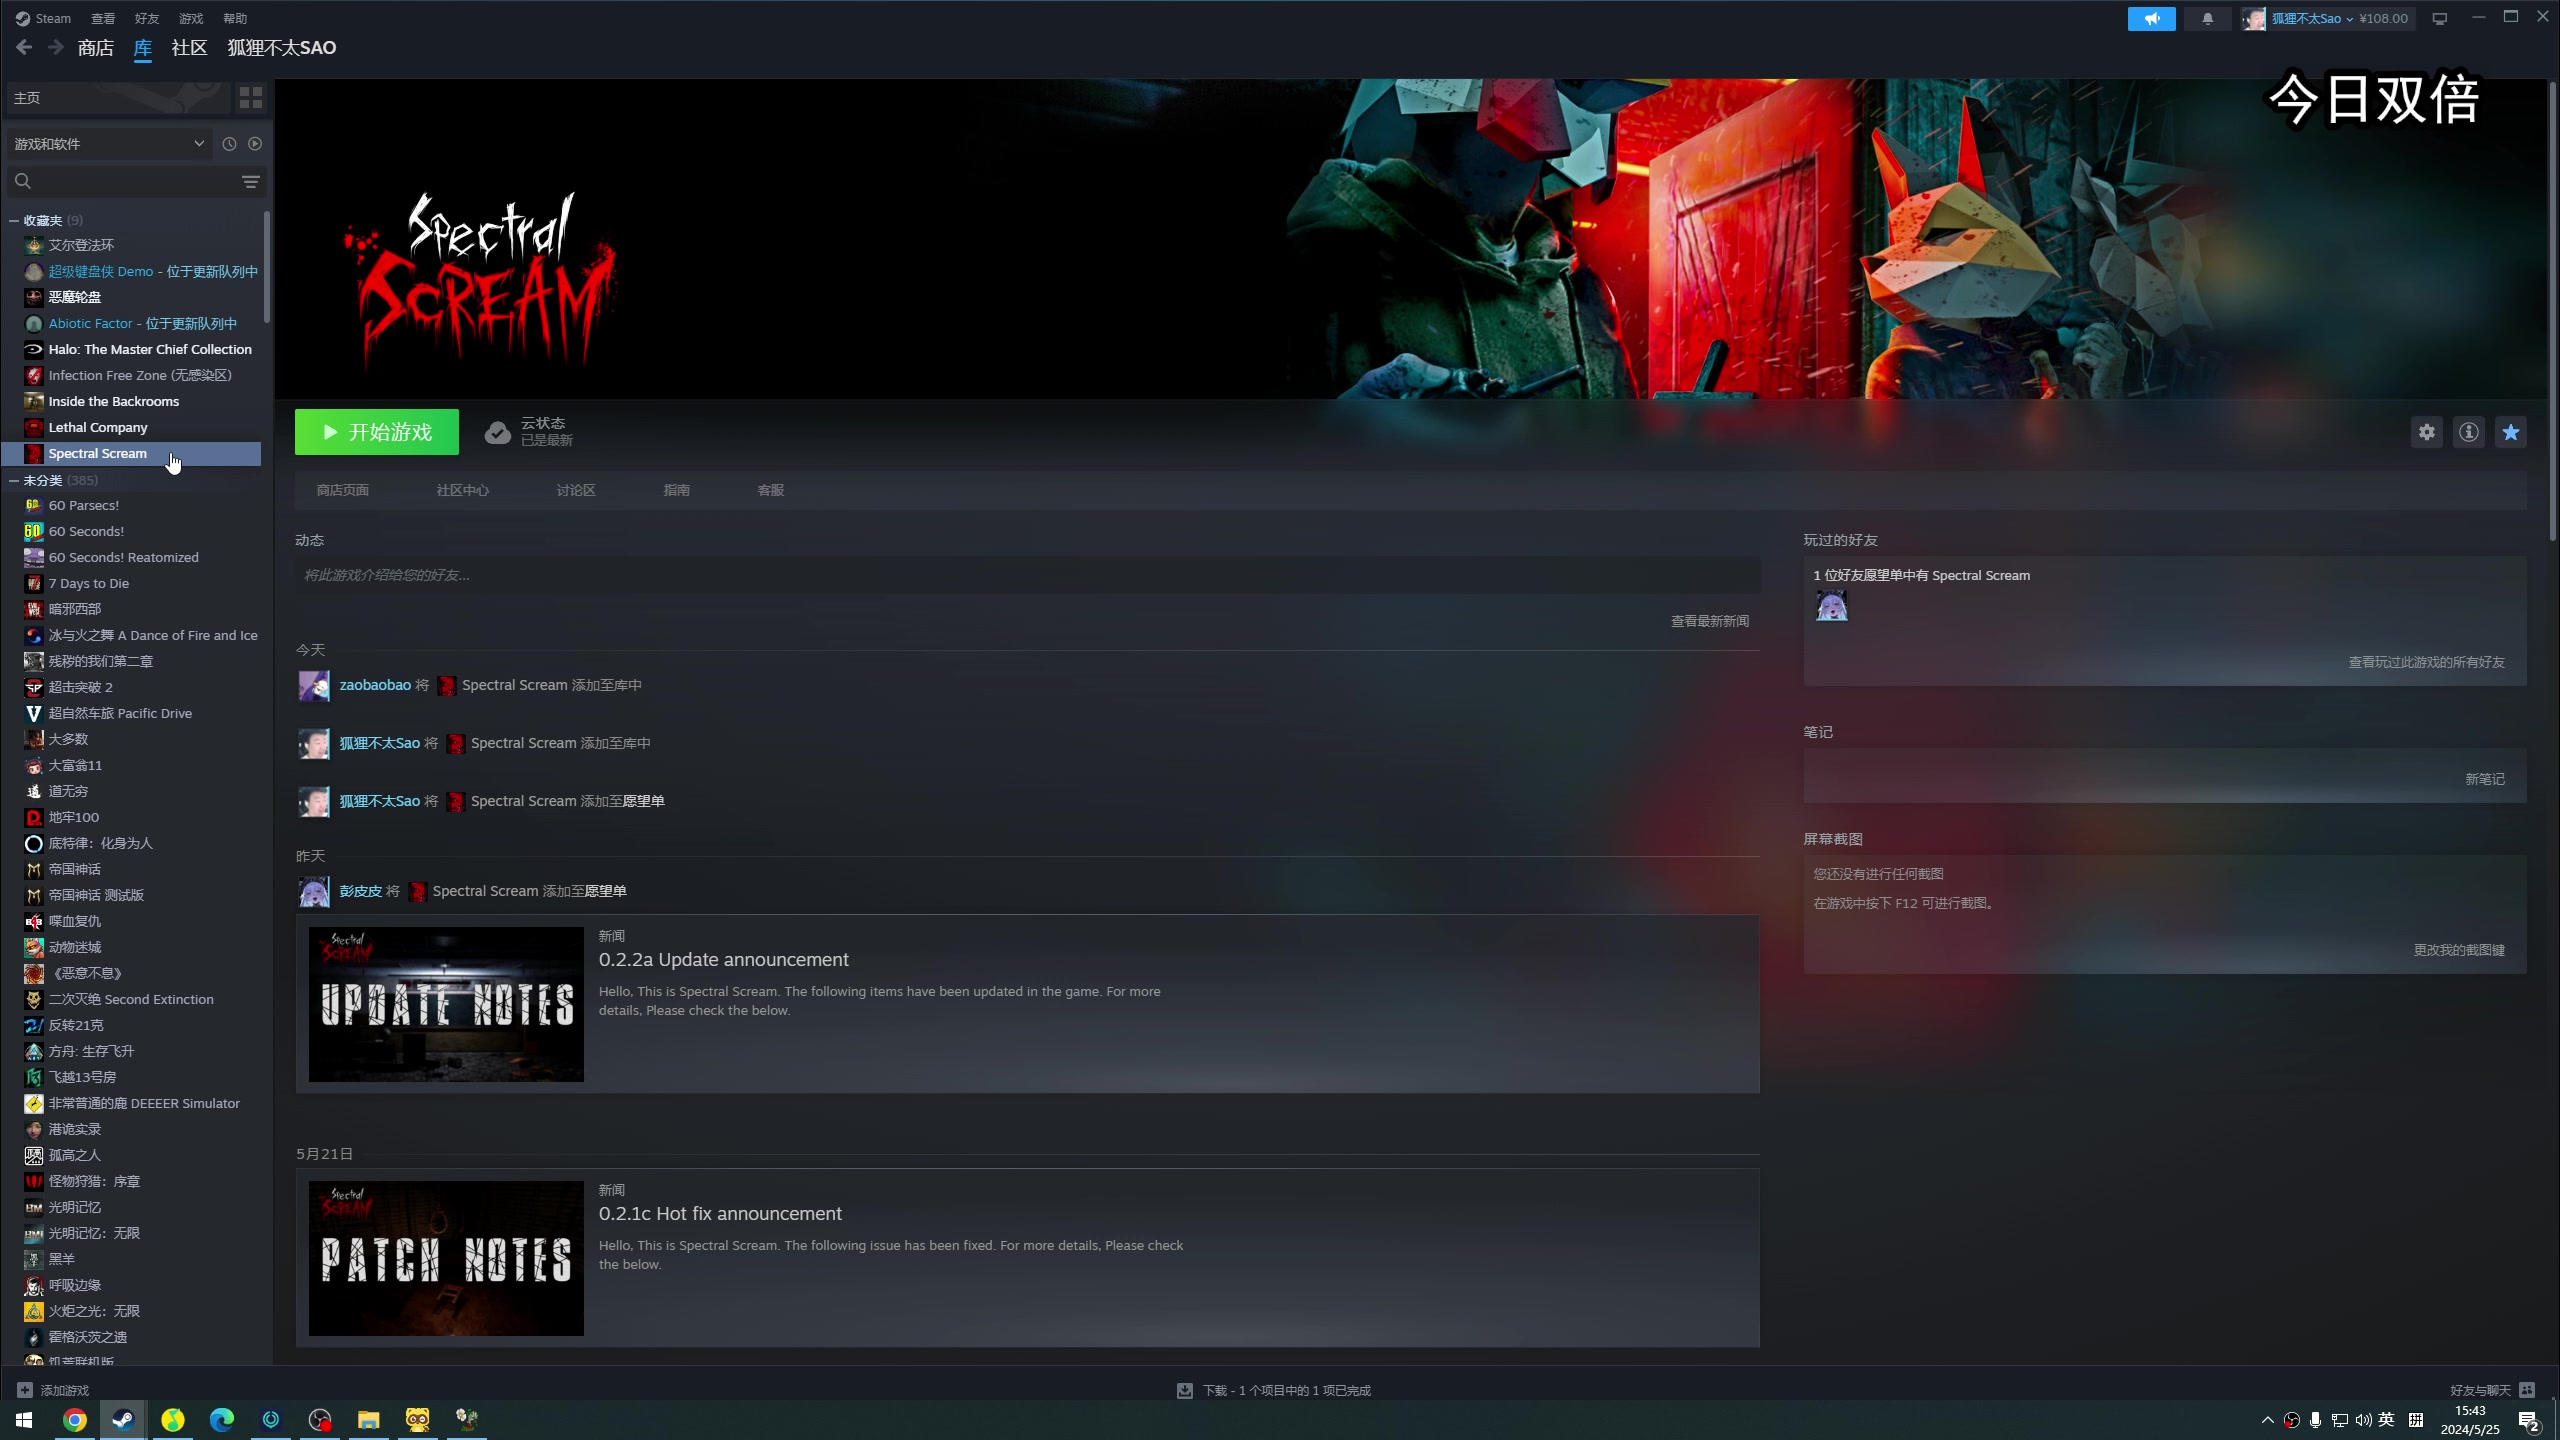The height and width of the screenshot is (1440, 2560).
Task: Click the volume icon in system tray
Action: (2363, 1420)
